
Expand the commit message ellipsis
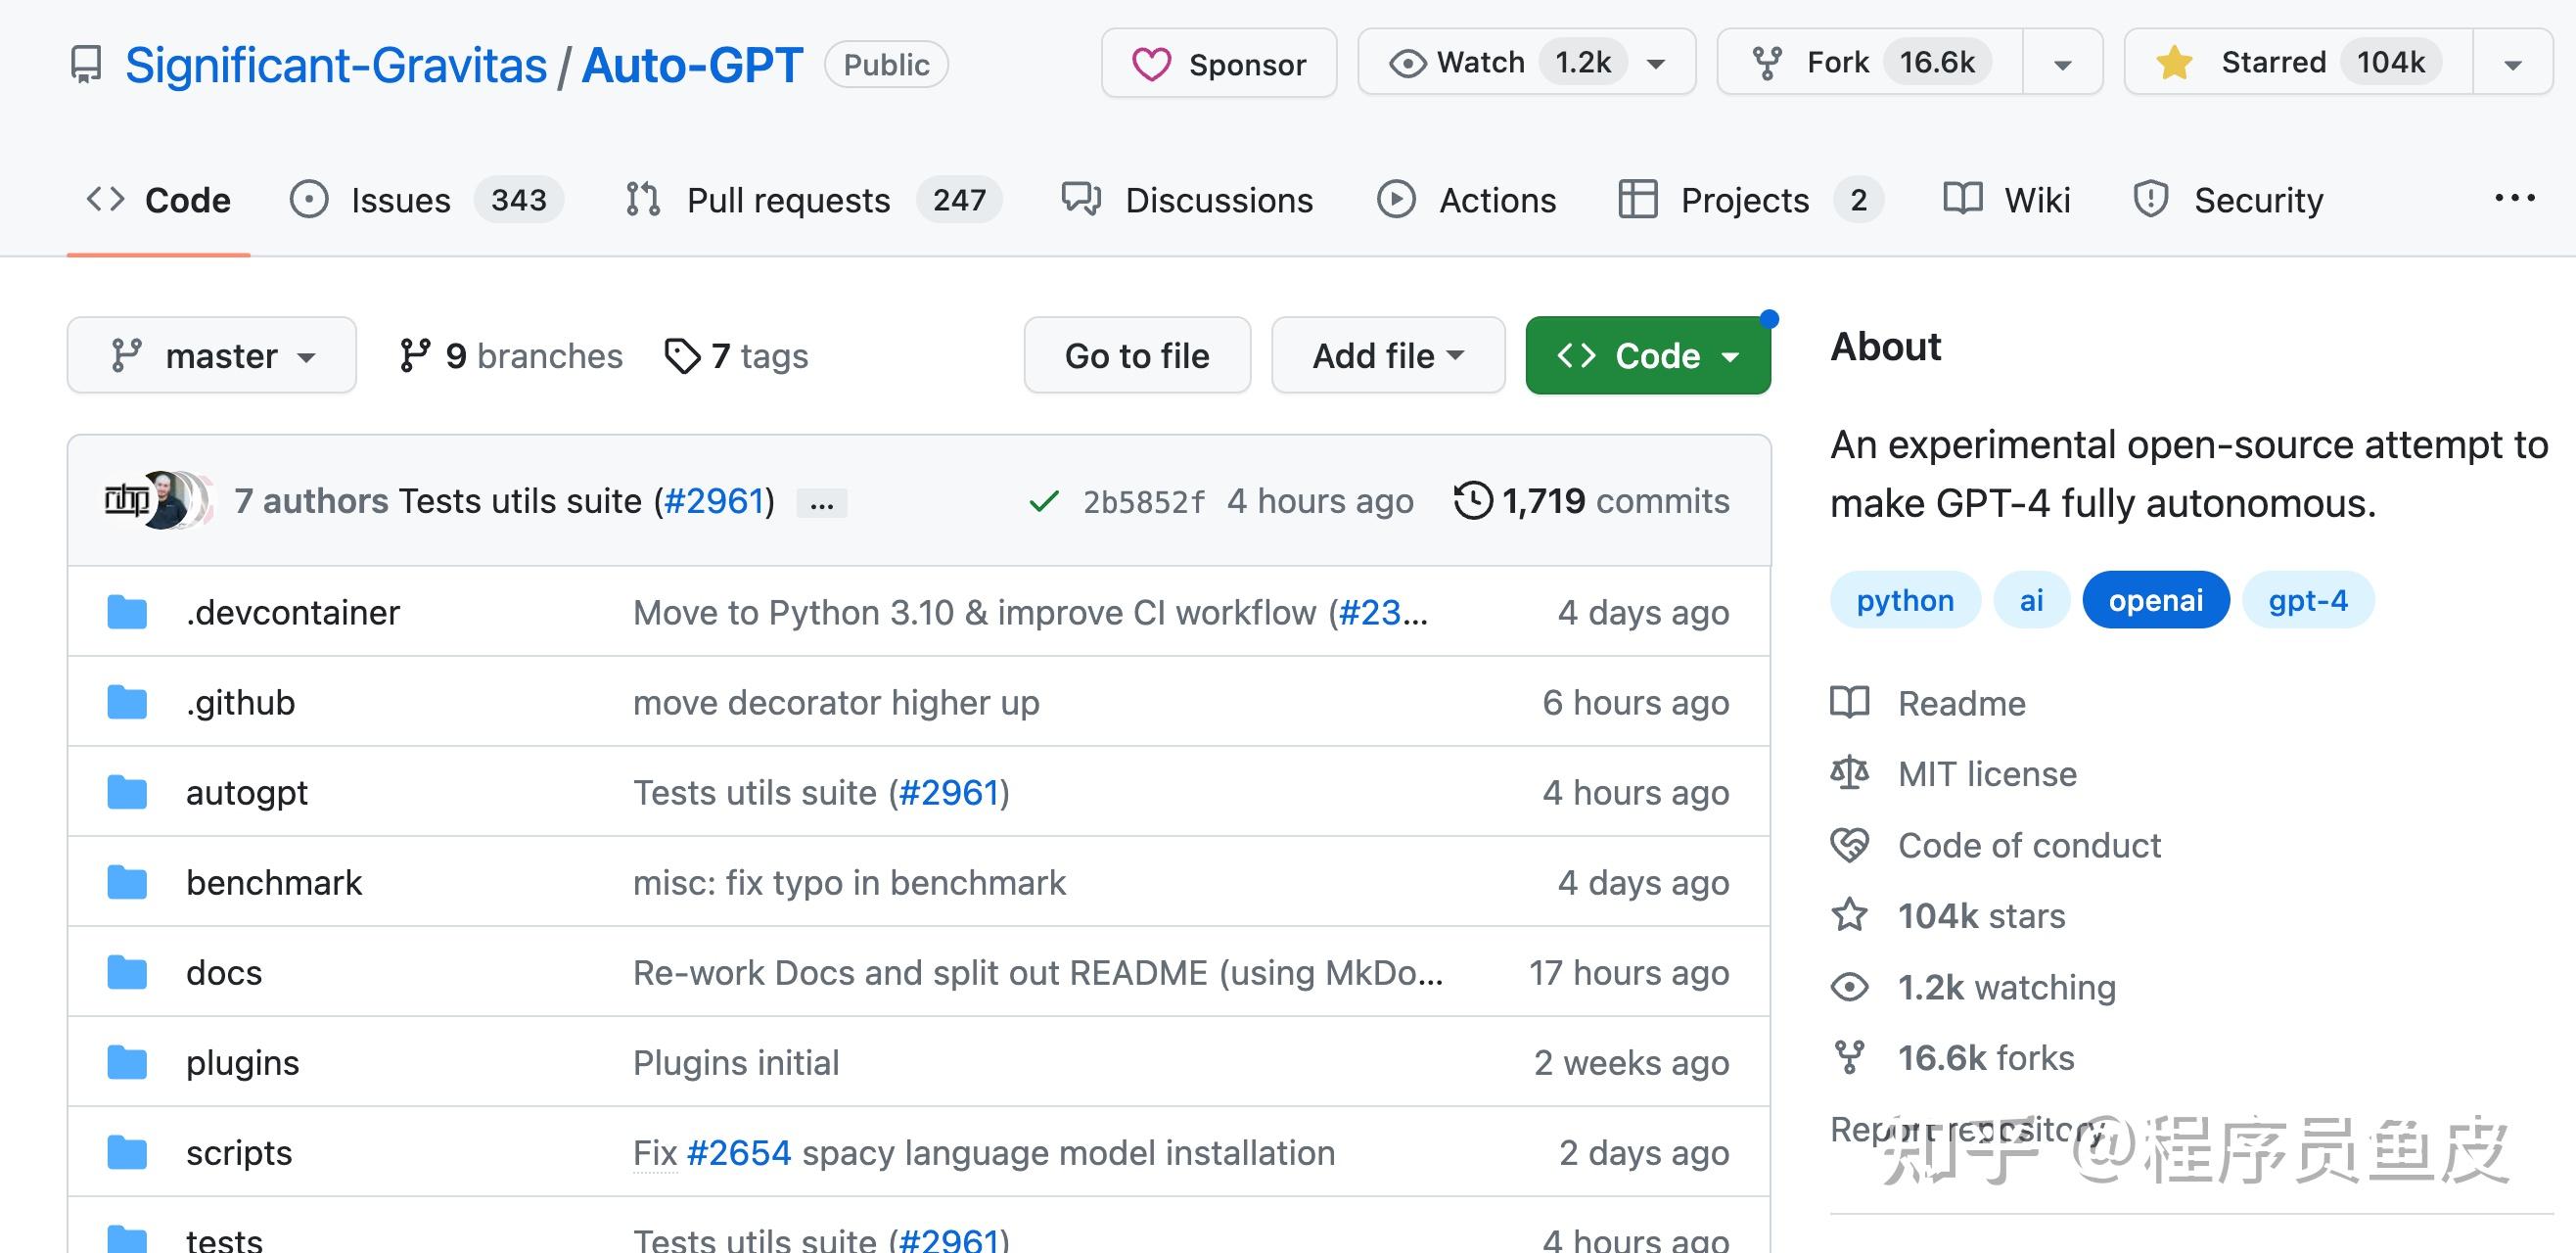[x=821, y=503]
